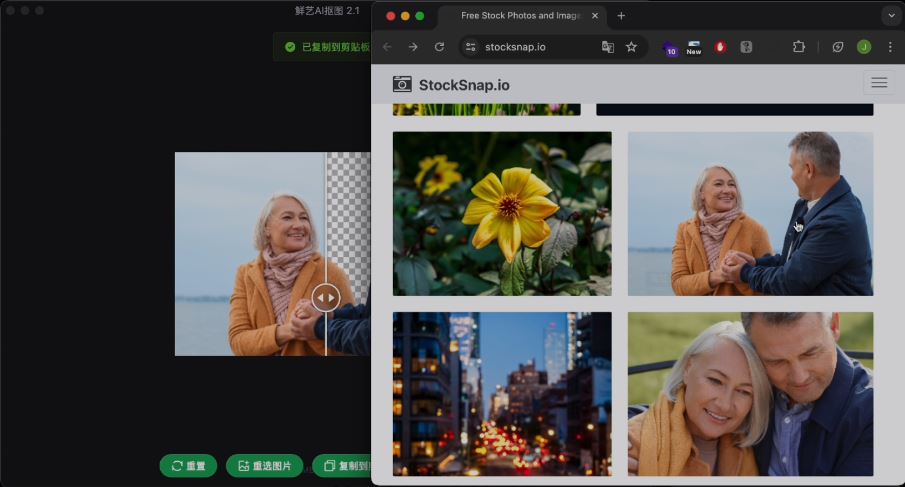The image size is (905, 487).
Task: Open the green J profile avatar
Action: coord(864,47)
